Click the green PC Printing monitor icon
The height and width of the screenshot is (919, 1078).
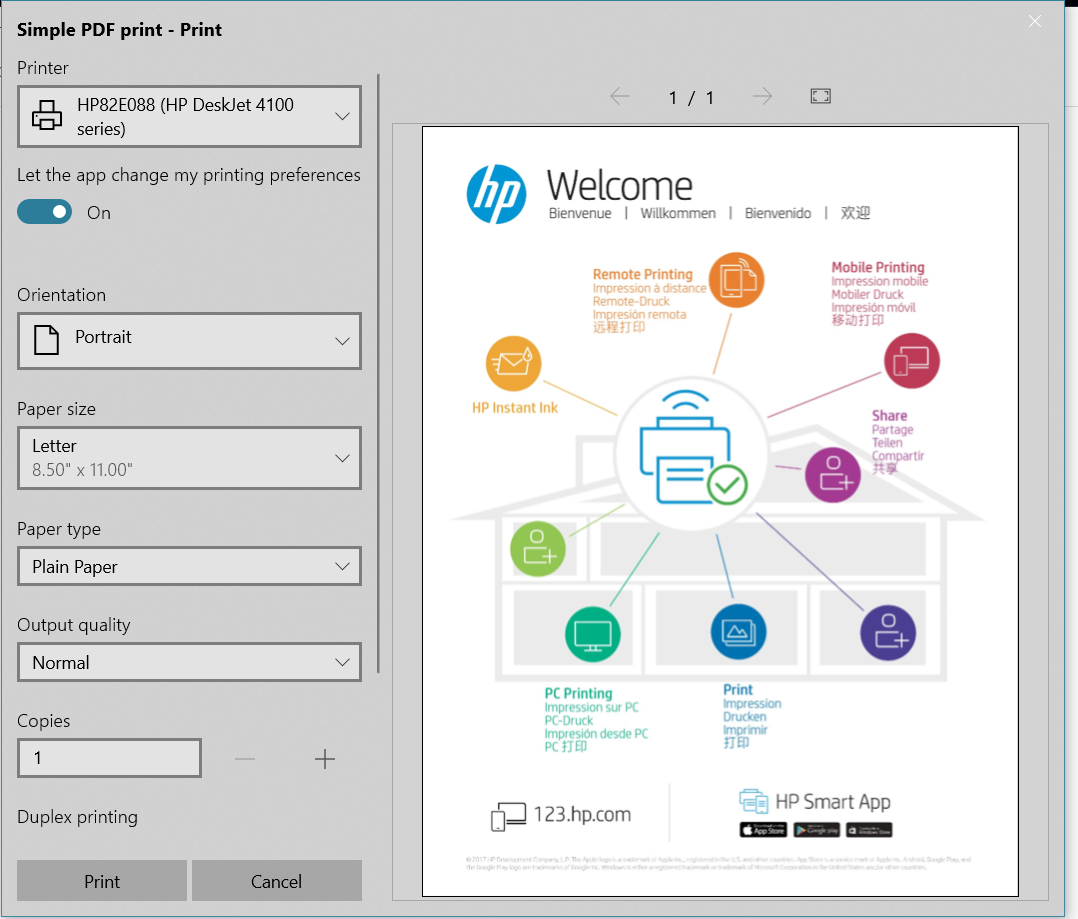tap(592, 633)
